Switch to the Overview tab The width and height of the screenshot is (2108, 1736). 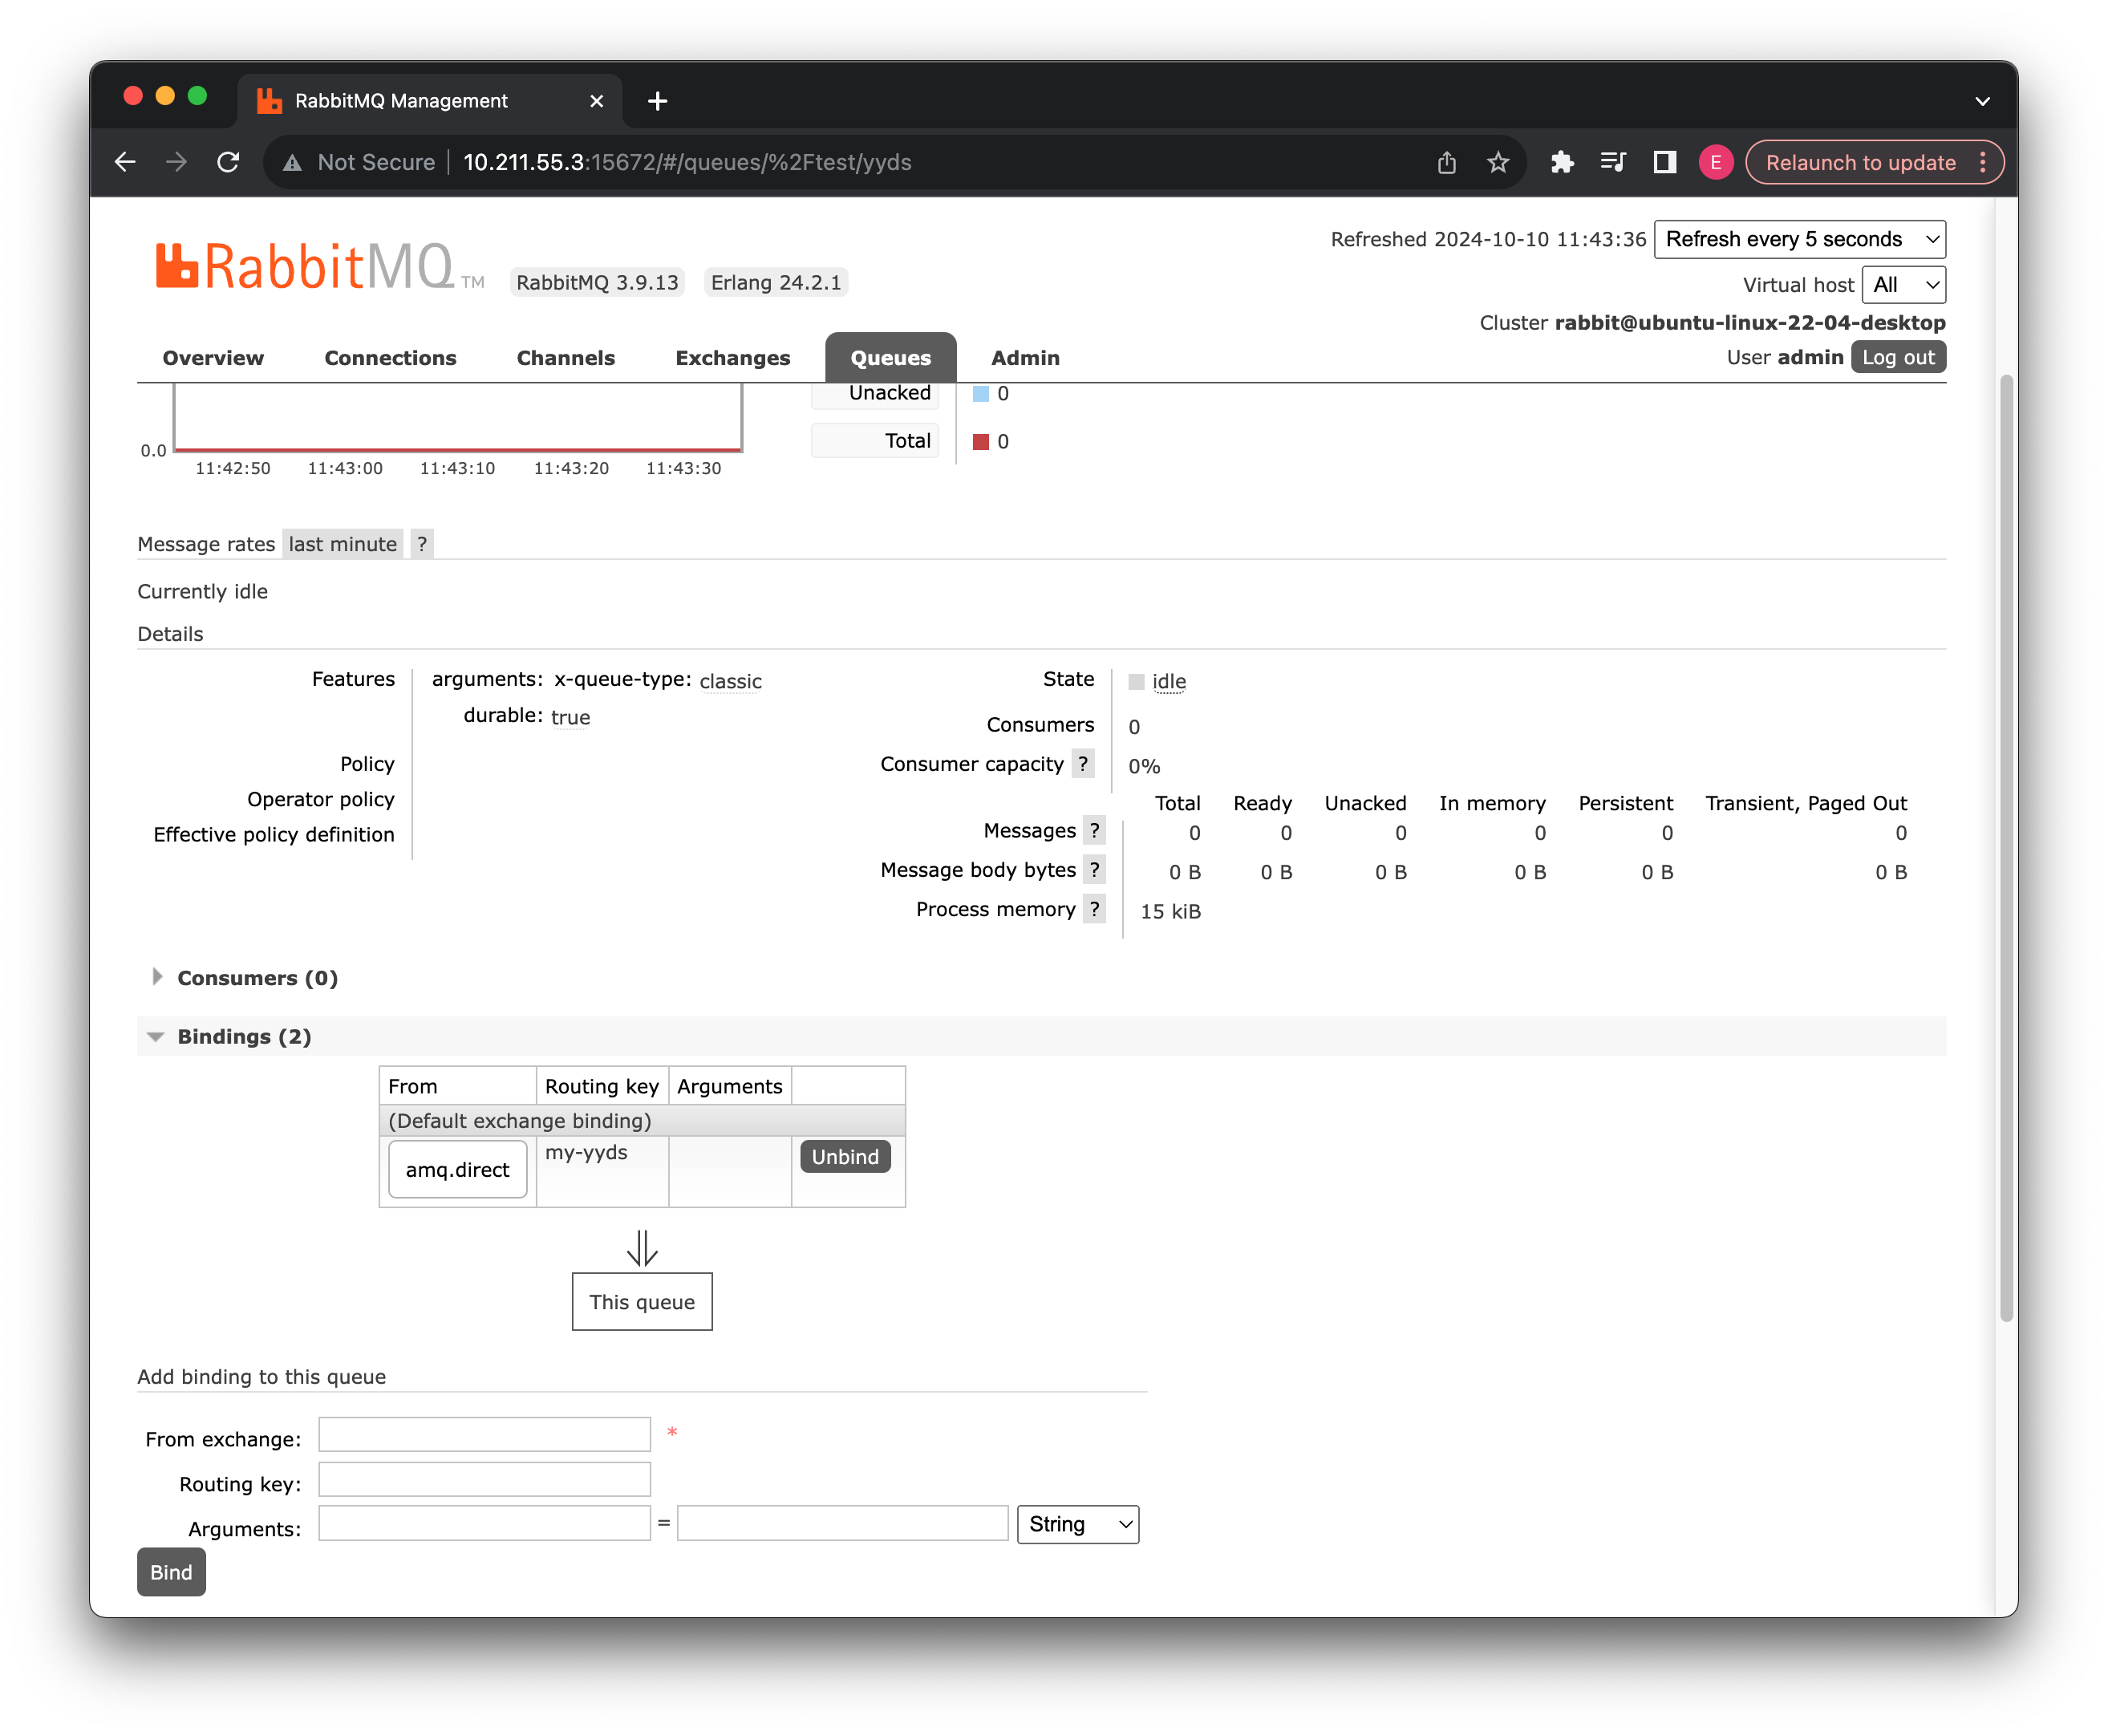coord(213,358)
